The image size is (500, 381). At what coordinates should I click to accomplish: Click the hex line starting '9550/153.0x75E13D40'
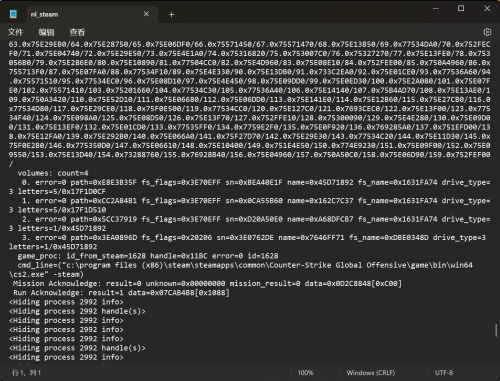(x=249, y=155)
